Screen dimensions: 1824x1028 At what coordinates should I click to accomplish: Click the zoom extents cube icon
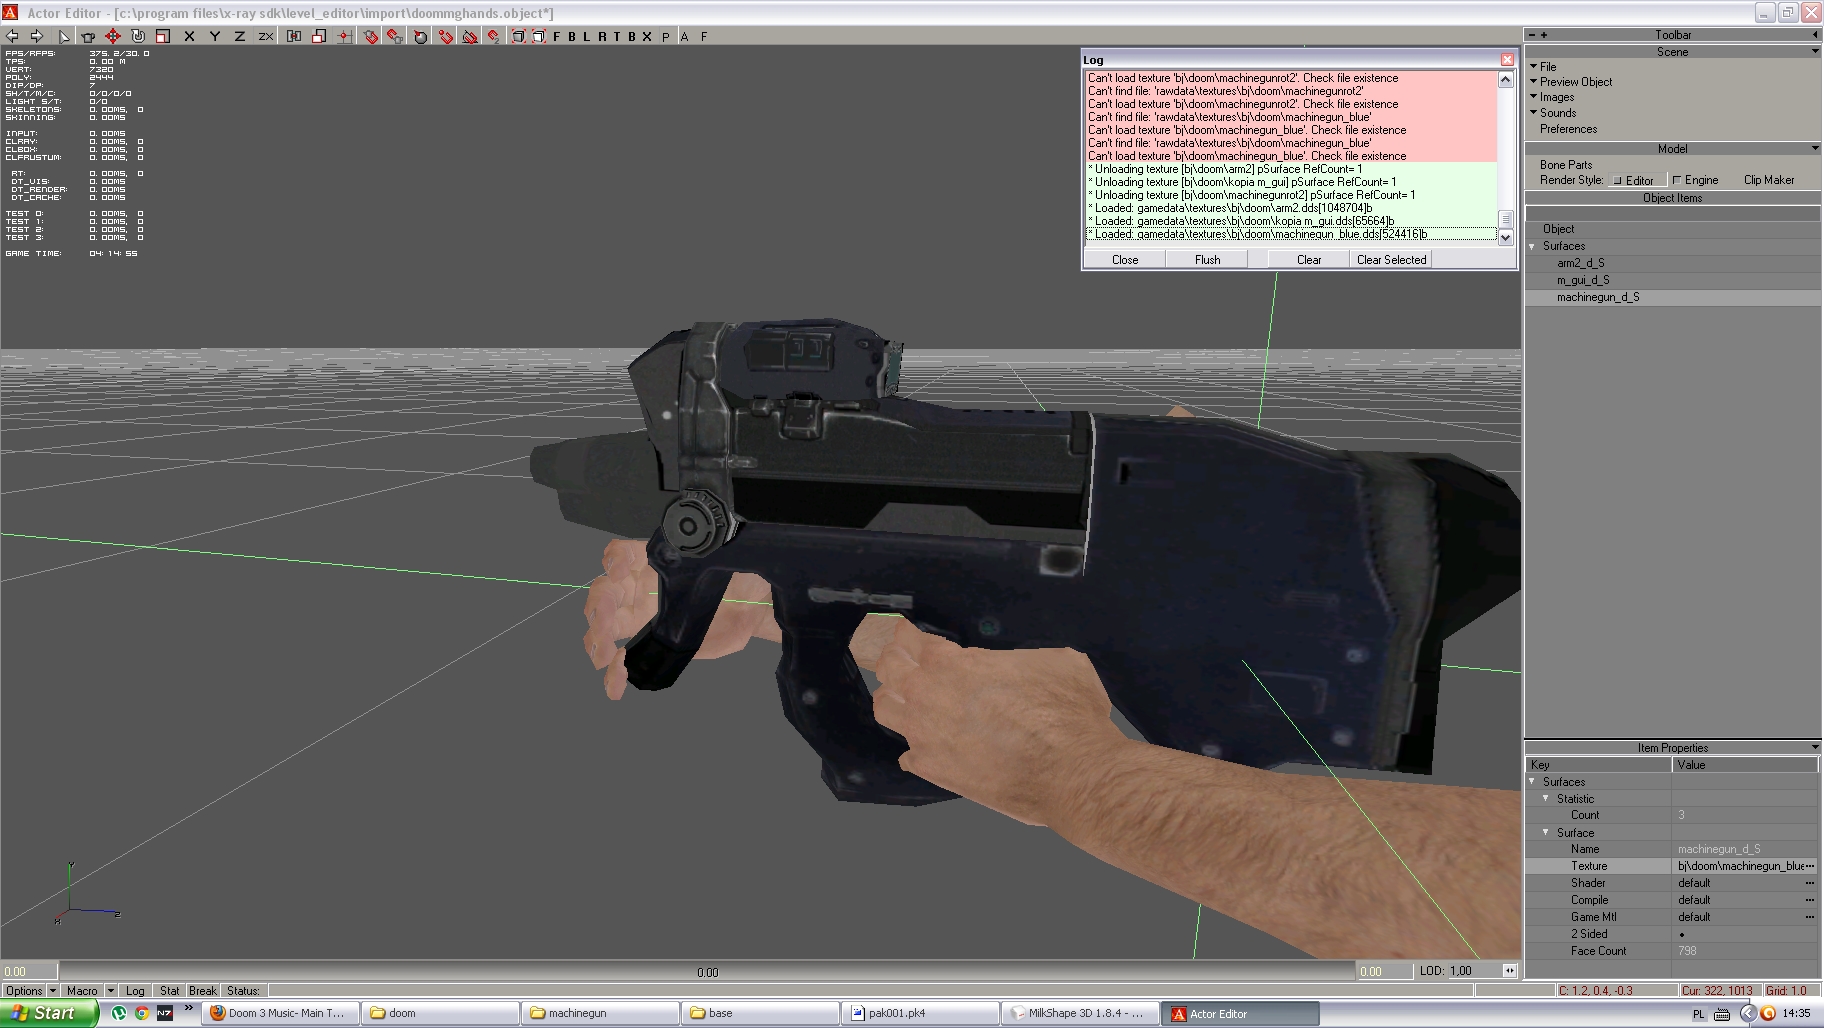coord(519,36)
